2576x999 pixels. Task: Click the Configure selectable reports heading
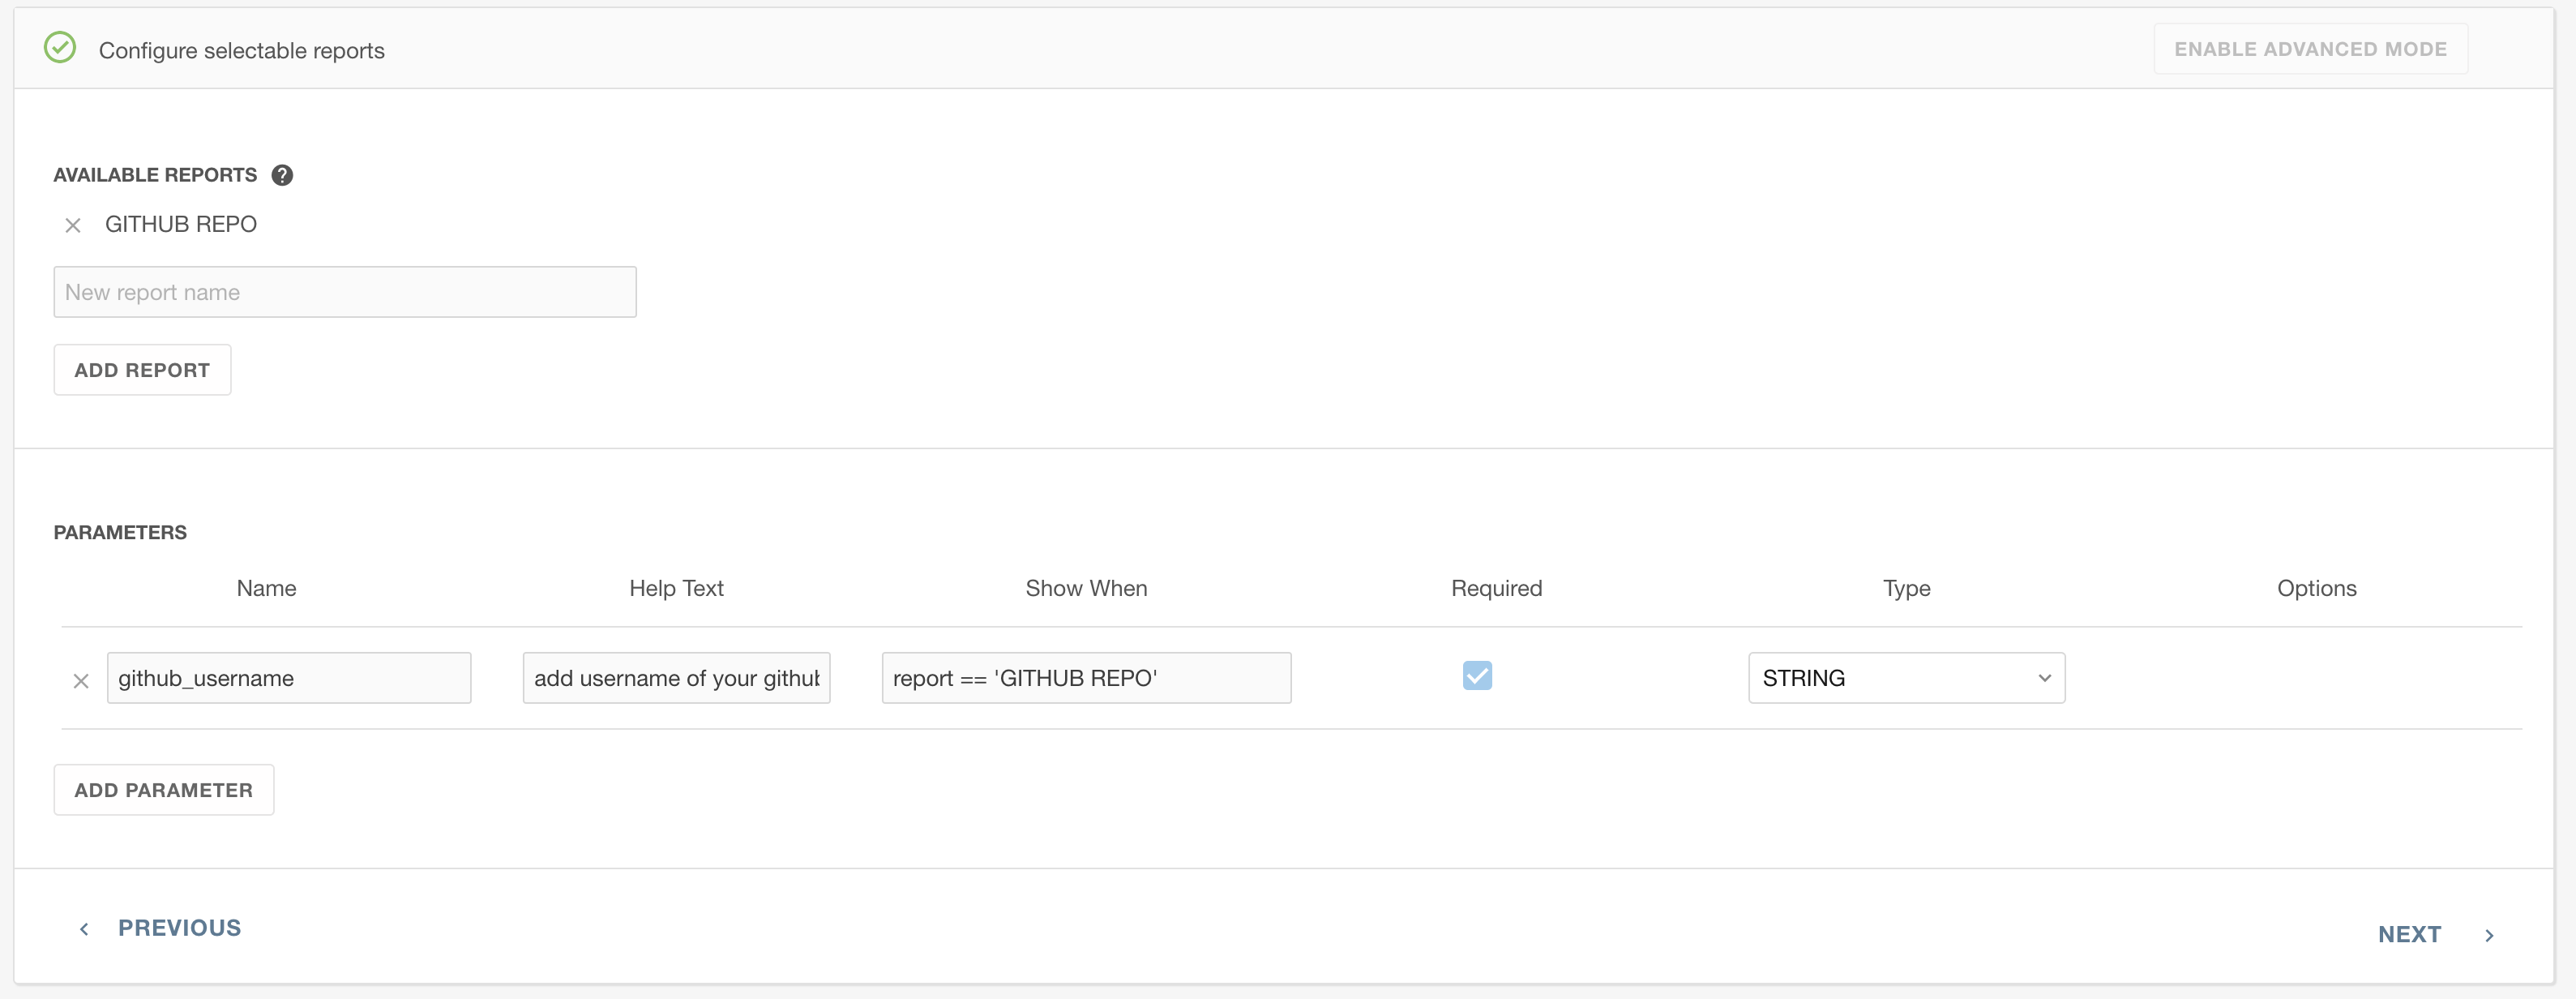(x=241, y=51)
